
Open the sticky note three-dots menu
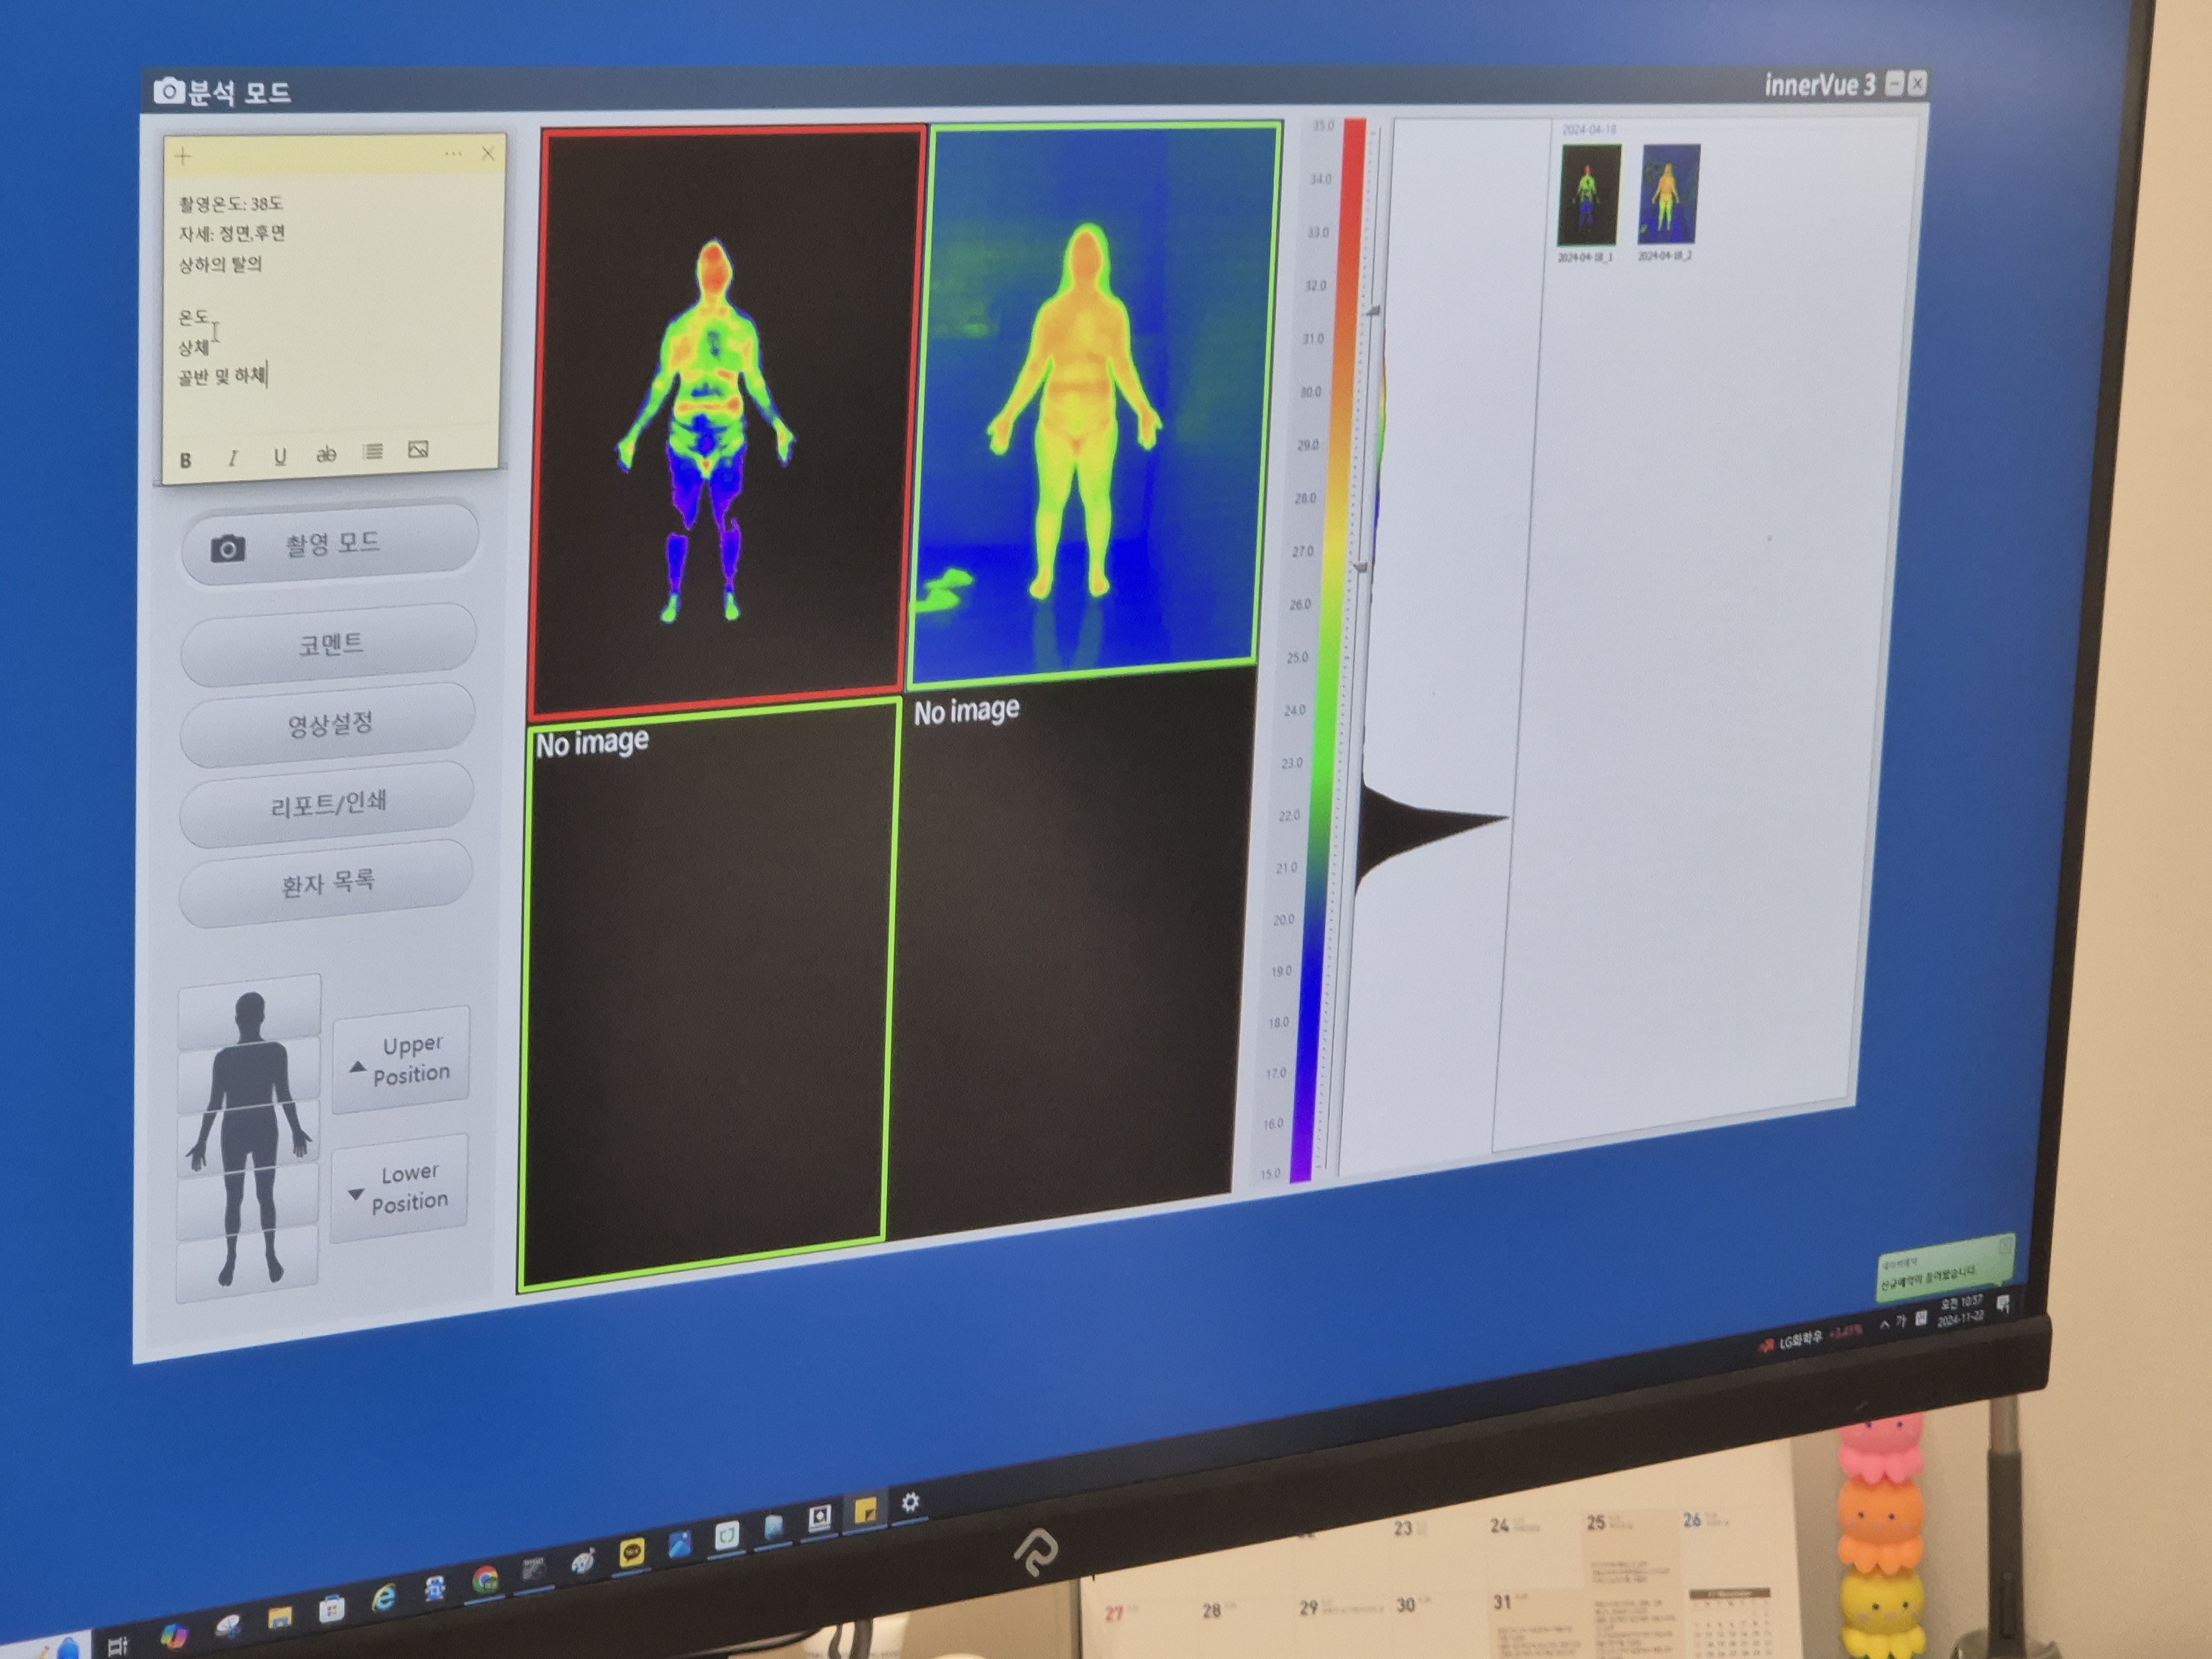click(x=453, y=154)
